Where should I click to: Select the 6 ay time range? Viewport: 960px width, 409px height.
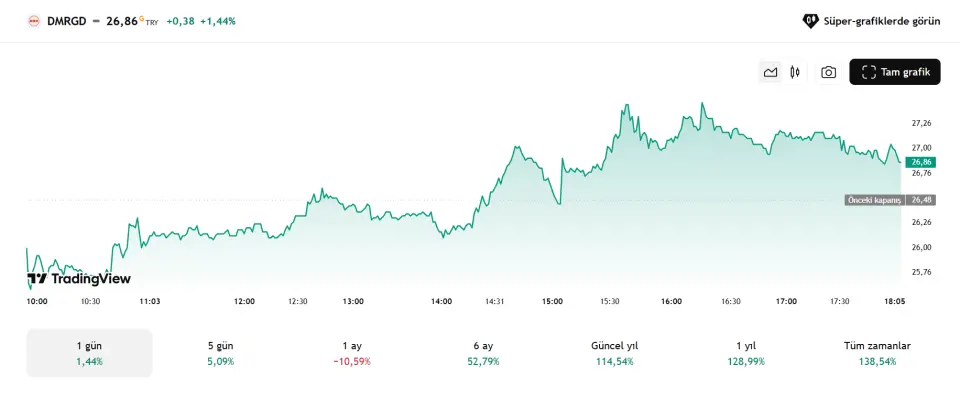point(483,353)
